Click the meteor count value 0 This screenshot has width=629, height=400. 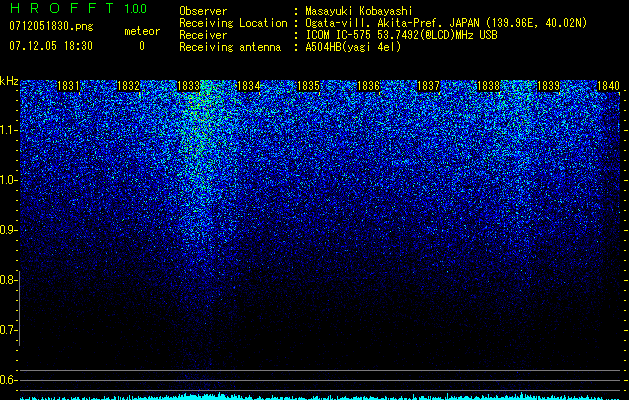click(x=142, y=46)
